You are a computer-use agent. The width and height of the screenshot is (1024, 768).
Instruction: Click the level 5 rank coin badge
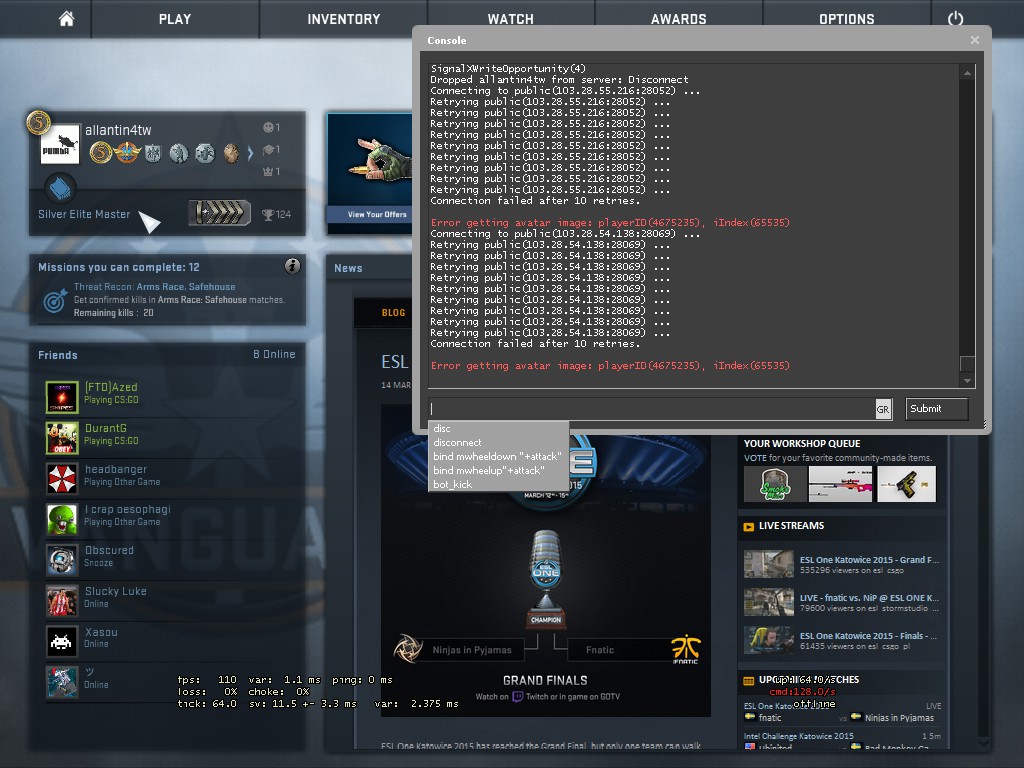[39, 122]
